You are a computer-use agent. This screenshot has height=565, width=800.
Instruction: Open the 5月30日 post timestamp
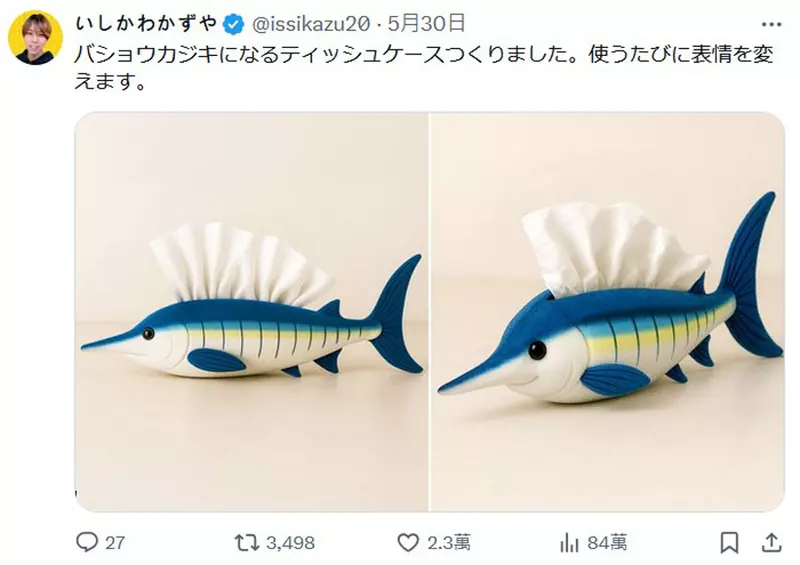pos(427,23)
